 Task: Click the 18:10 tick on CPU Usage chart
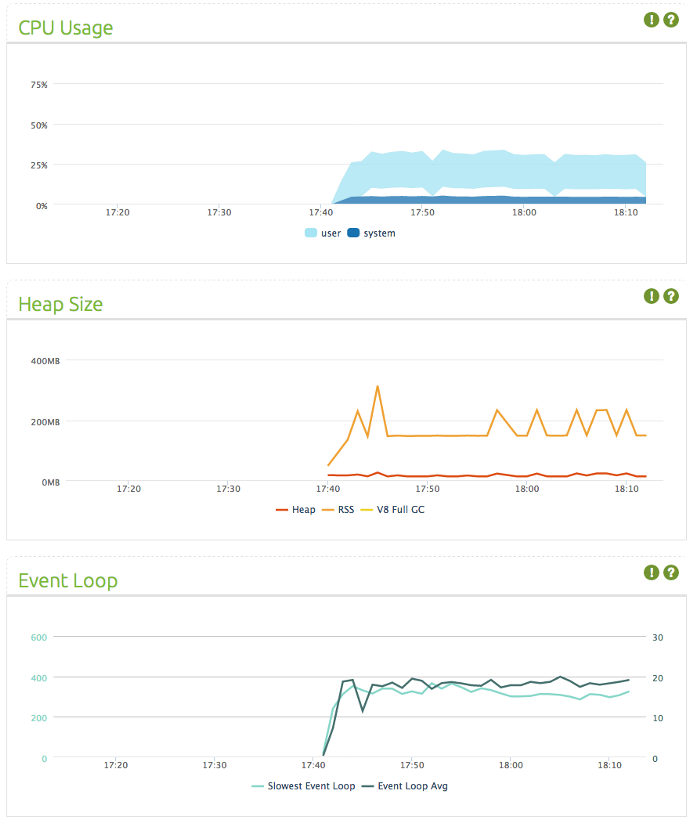[626, 212]
